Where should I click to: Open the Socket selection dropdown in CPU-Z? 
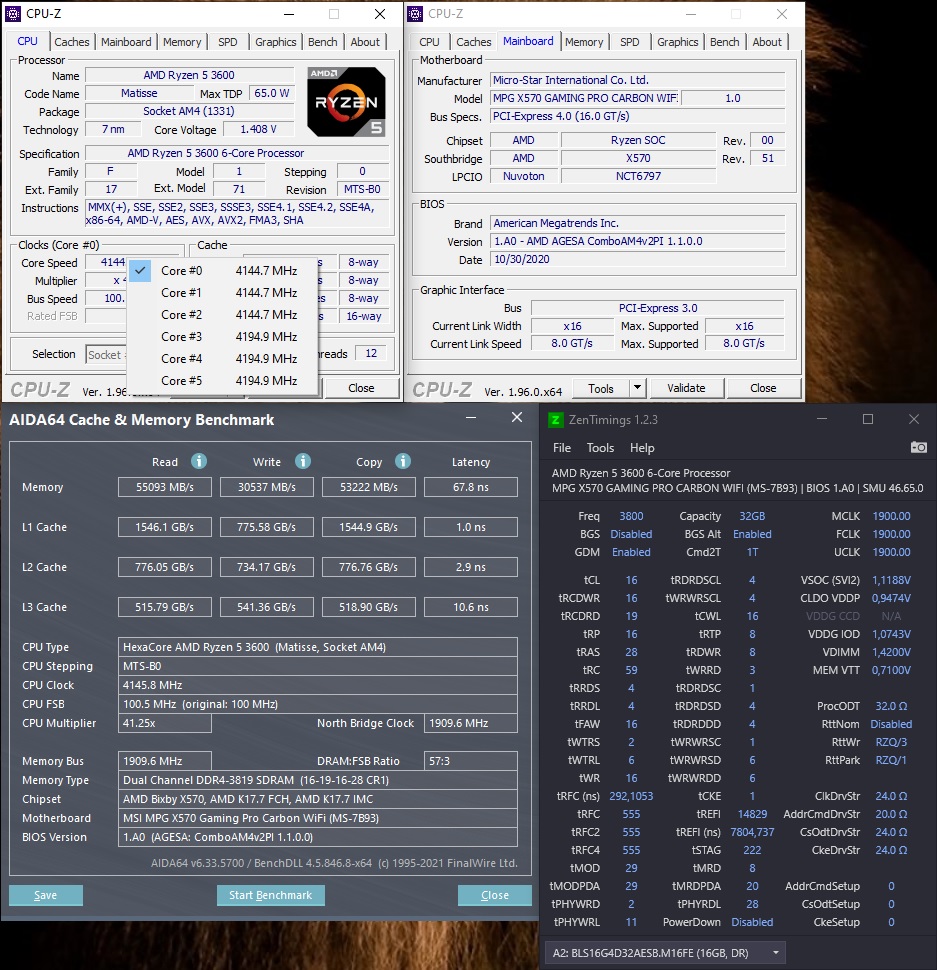tap(106, 354)
